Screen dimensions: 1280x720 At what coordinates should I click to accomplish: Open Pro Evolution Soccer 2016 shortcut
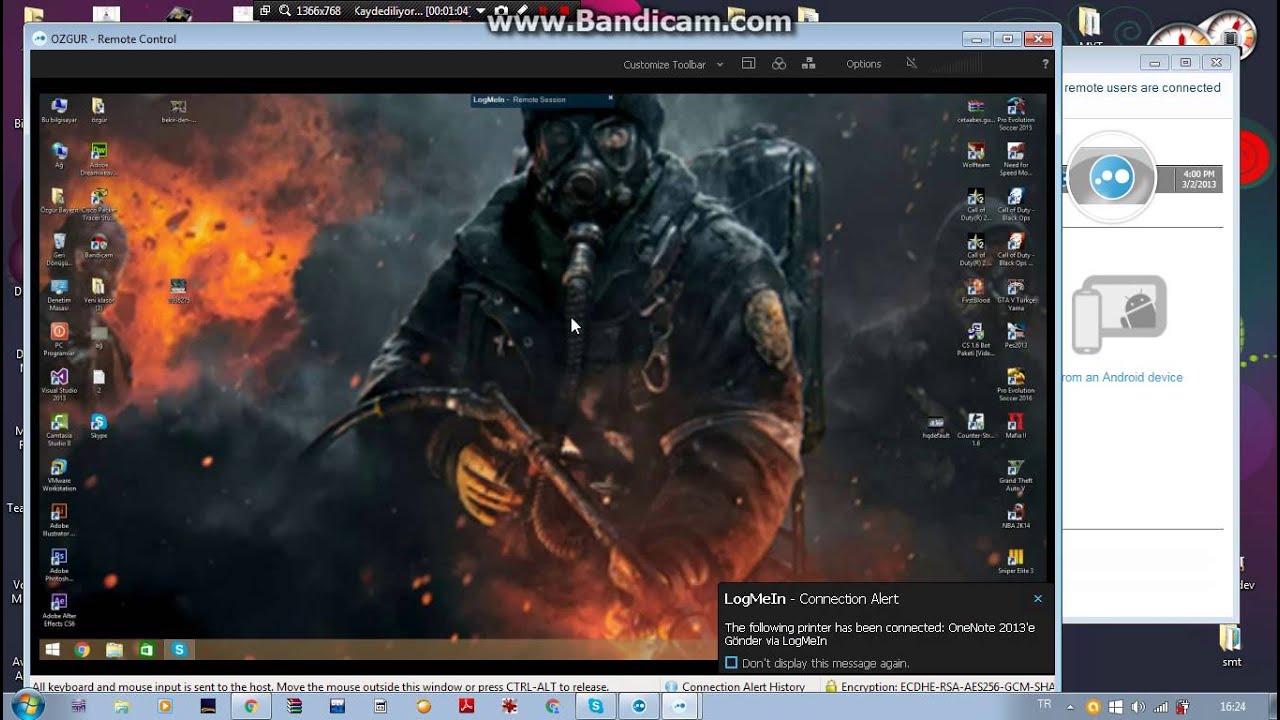[x=1015, y=384]
